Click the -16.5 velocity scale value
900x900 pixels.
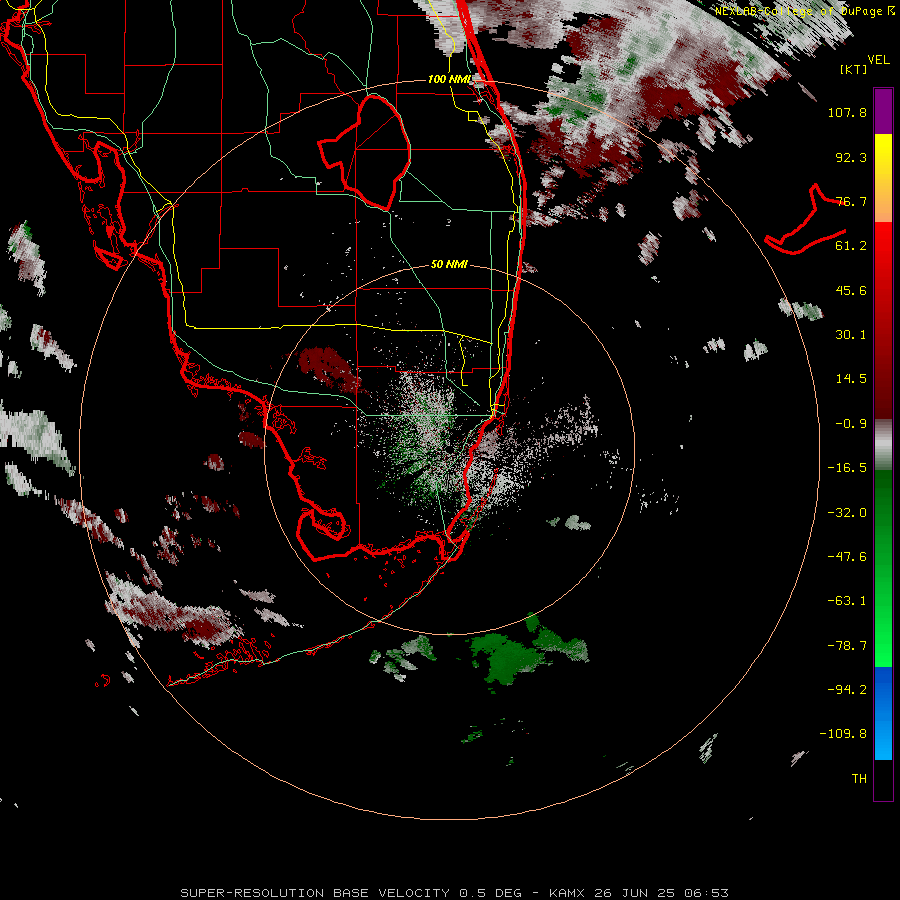[x=847, y=468]
